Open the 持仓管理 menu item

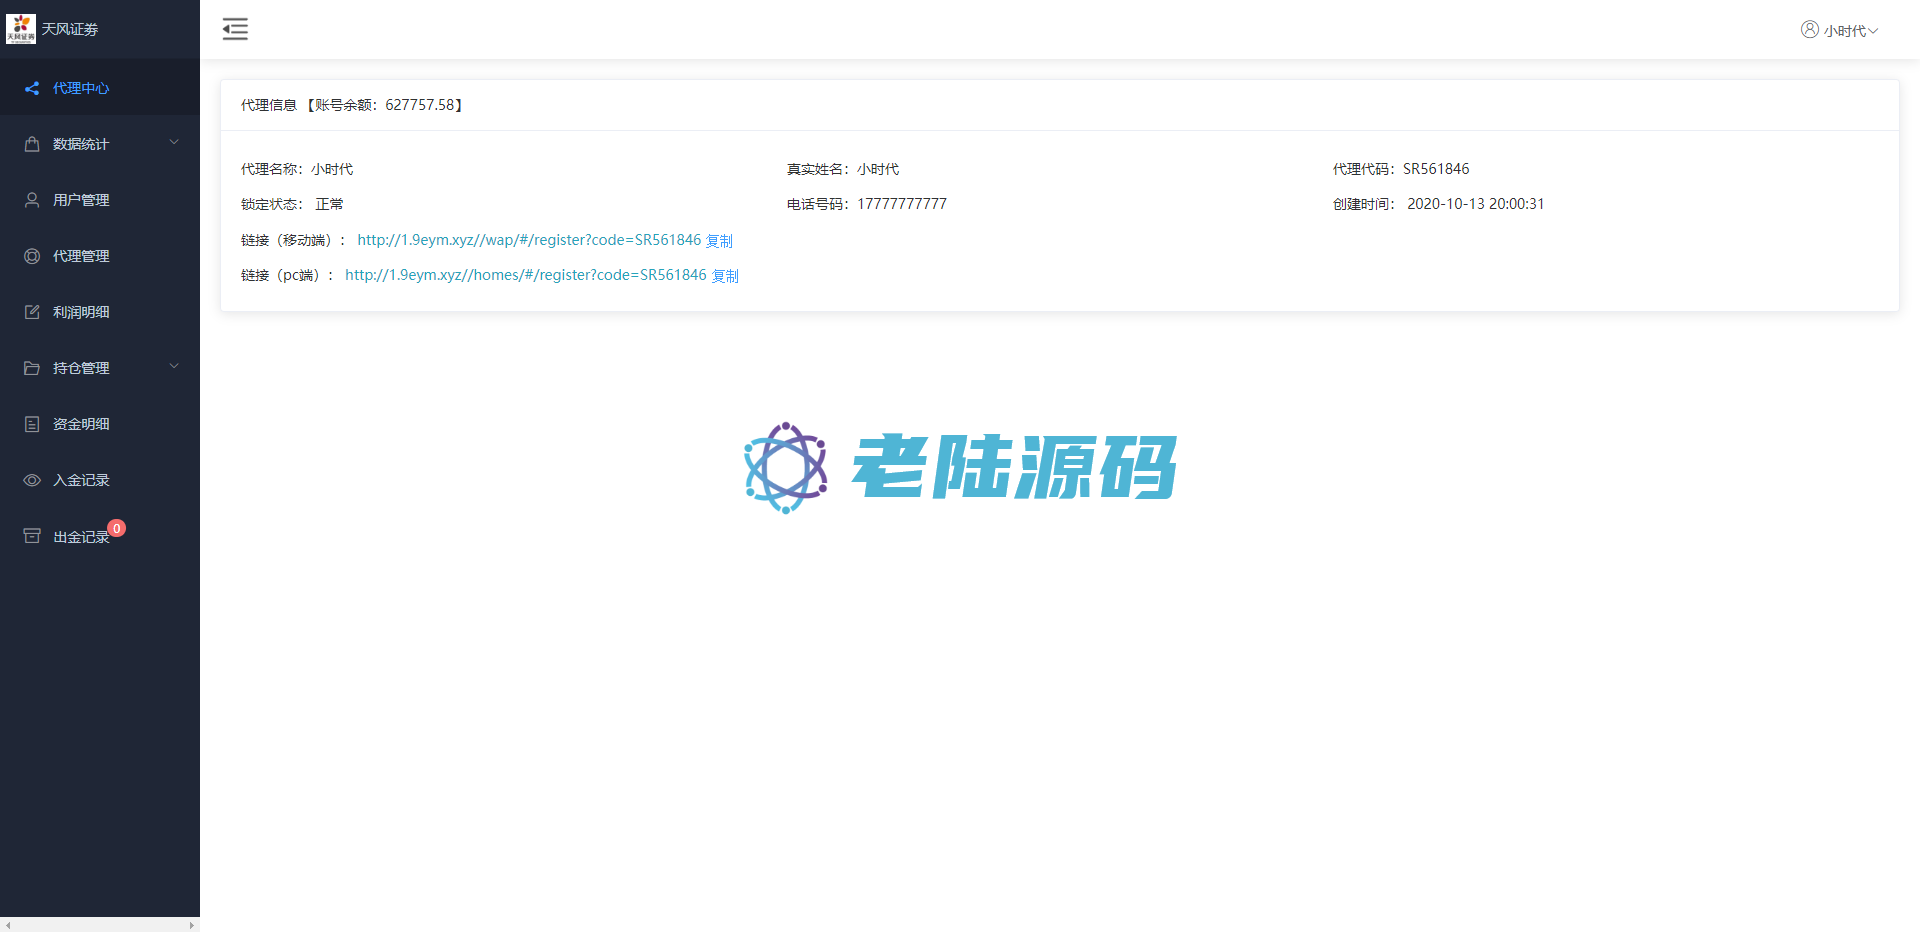click(100, 368)
